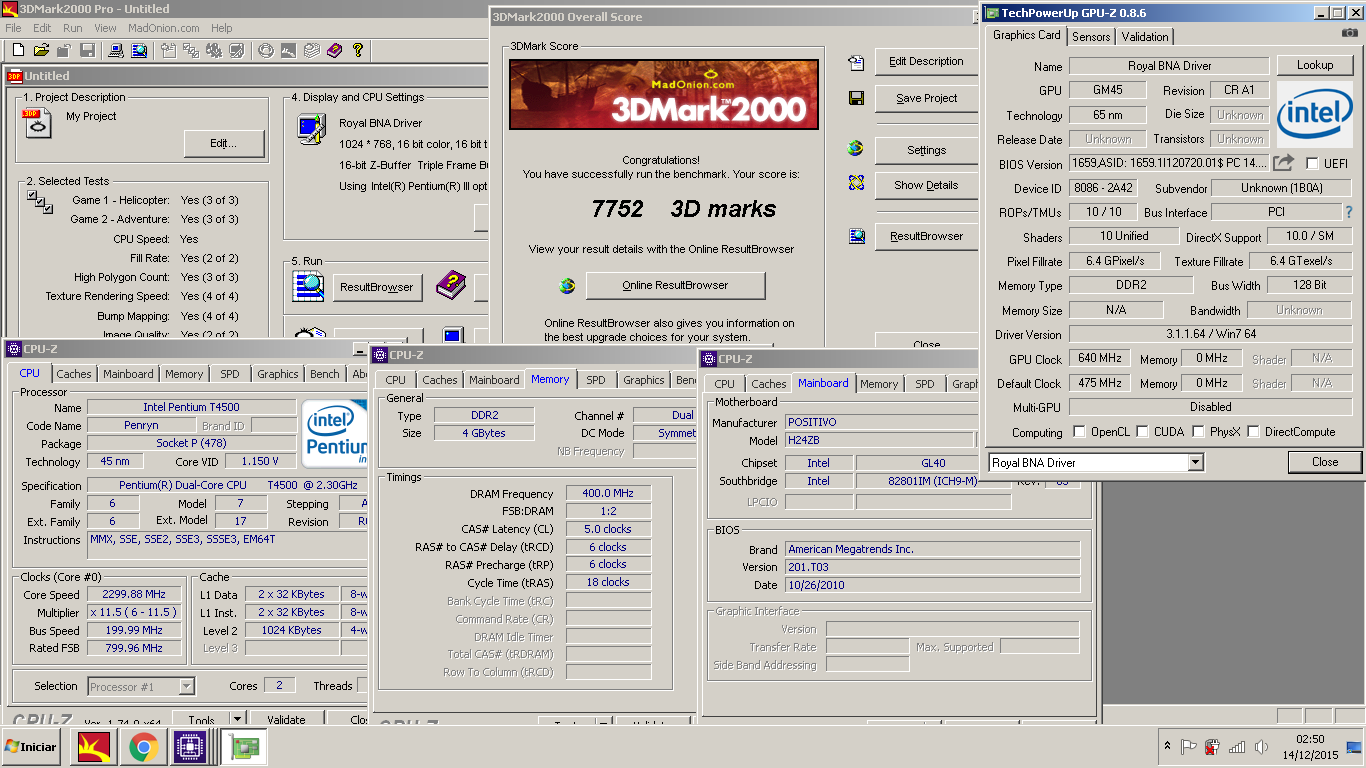Click the Open project folder icon
Image resolution: width=1366 pixels, height=768 pixels.
pos(41,50)
